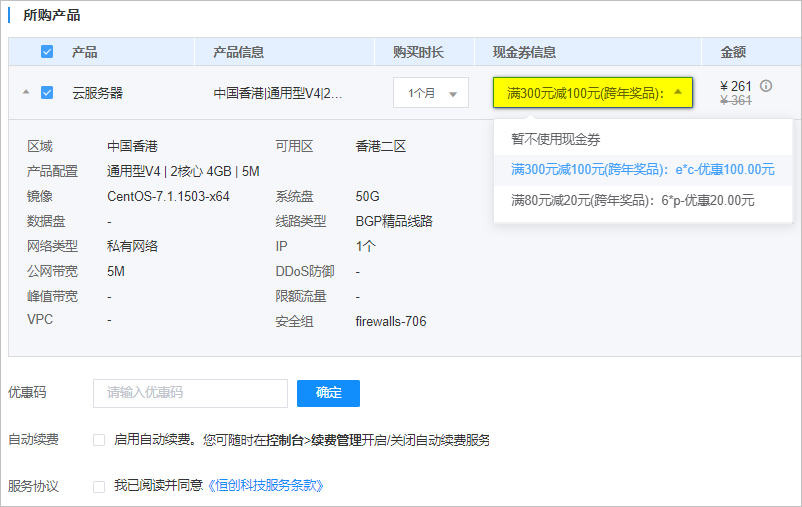Click the 购买时长 column header
Screen dimensions: 802x507
[418, 52]
